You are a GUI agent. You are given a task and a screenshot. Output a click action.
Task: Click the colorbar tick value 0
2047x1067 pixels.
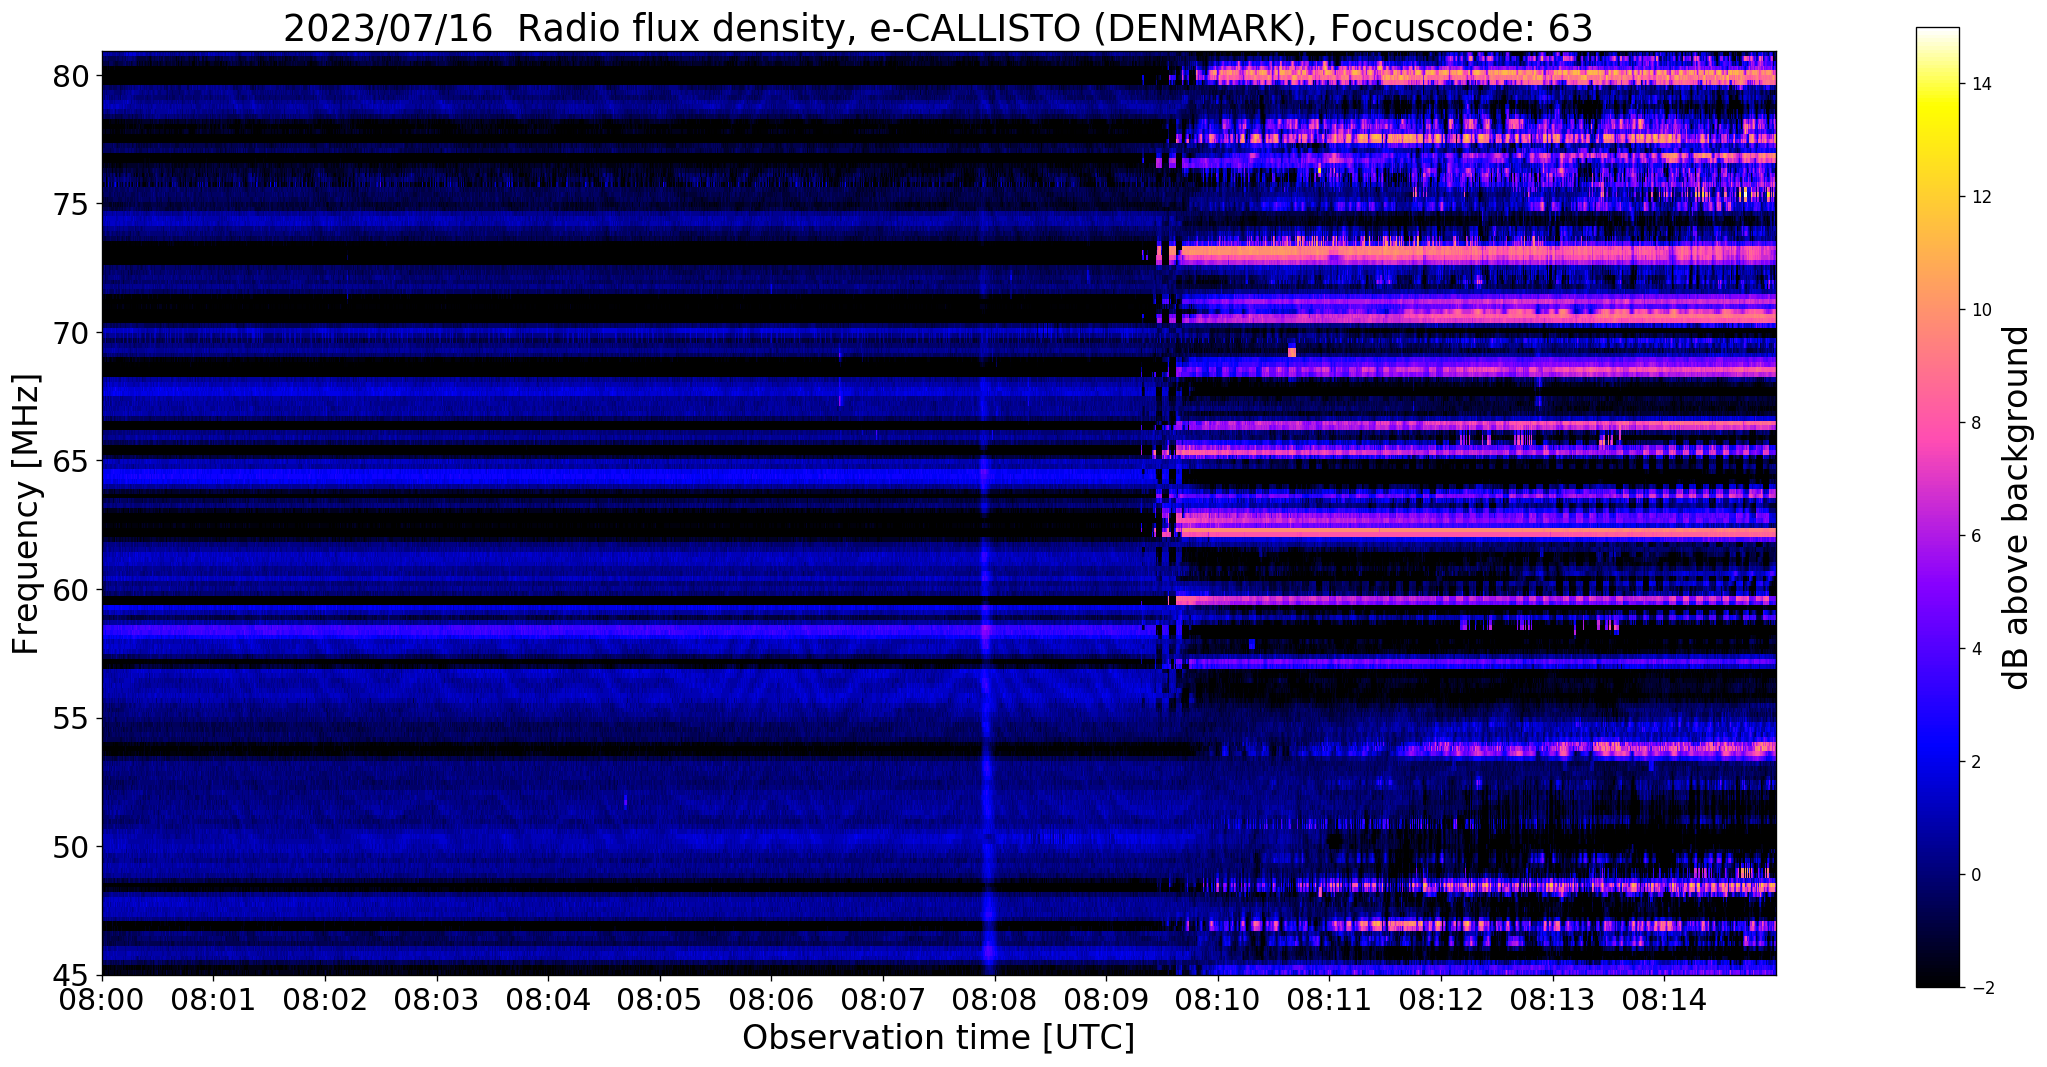tap(1975, 875)
